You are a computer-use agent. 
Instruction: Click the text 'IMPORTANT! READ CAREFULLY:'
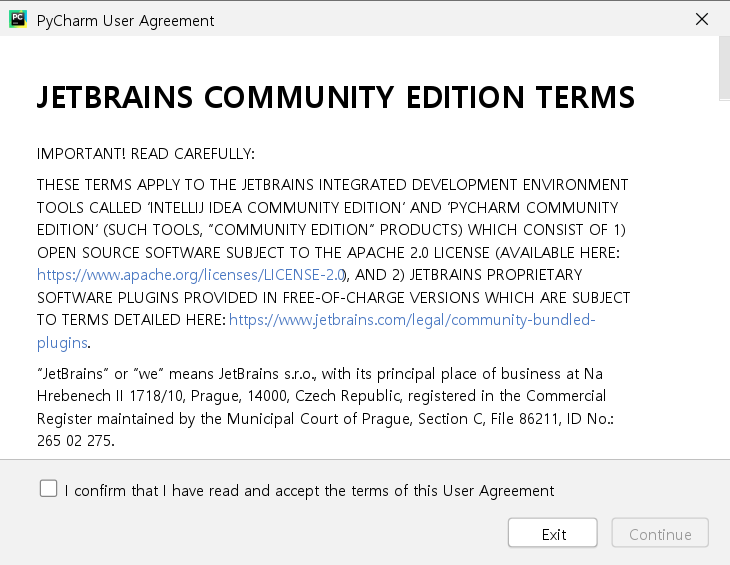(x=146, y=154)
